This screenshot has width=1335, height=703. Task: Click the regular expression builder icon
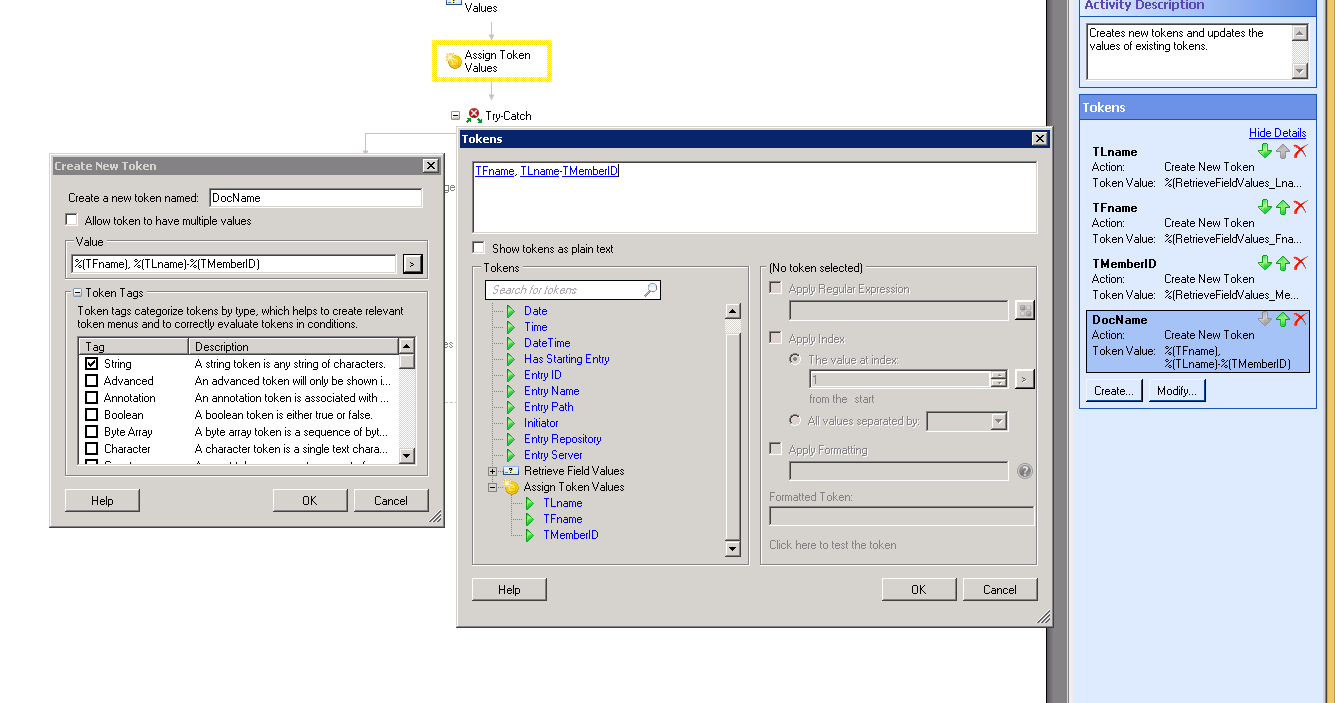pyautogui.click(x=1024, y=311)
